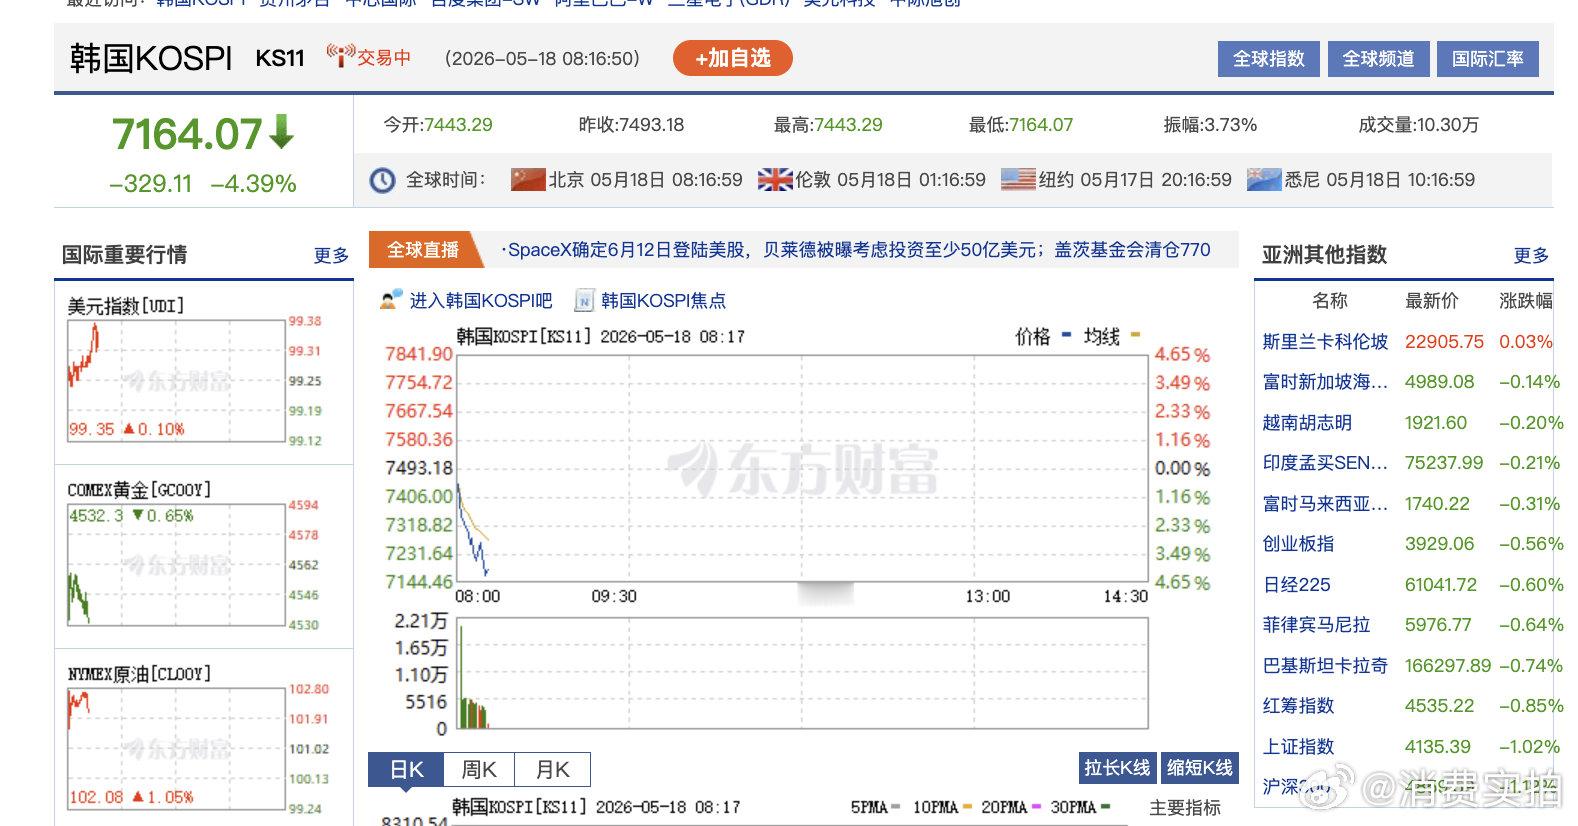Open 日经225 index link

[x=1296, y=585]
